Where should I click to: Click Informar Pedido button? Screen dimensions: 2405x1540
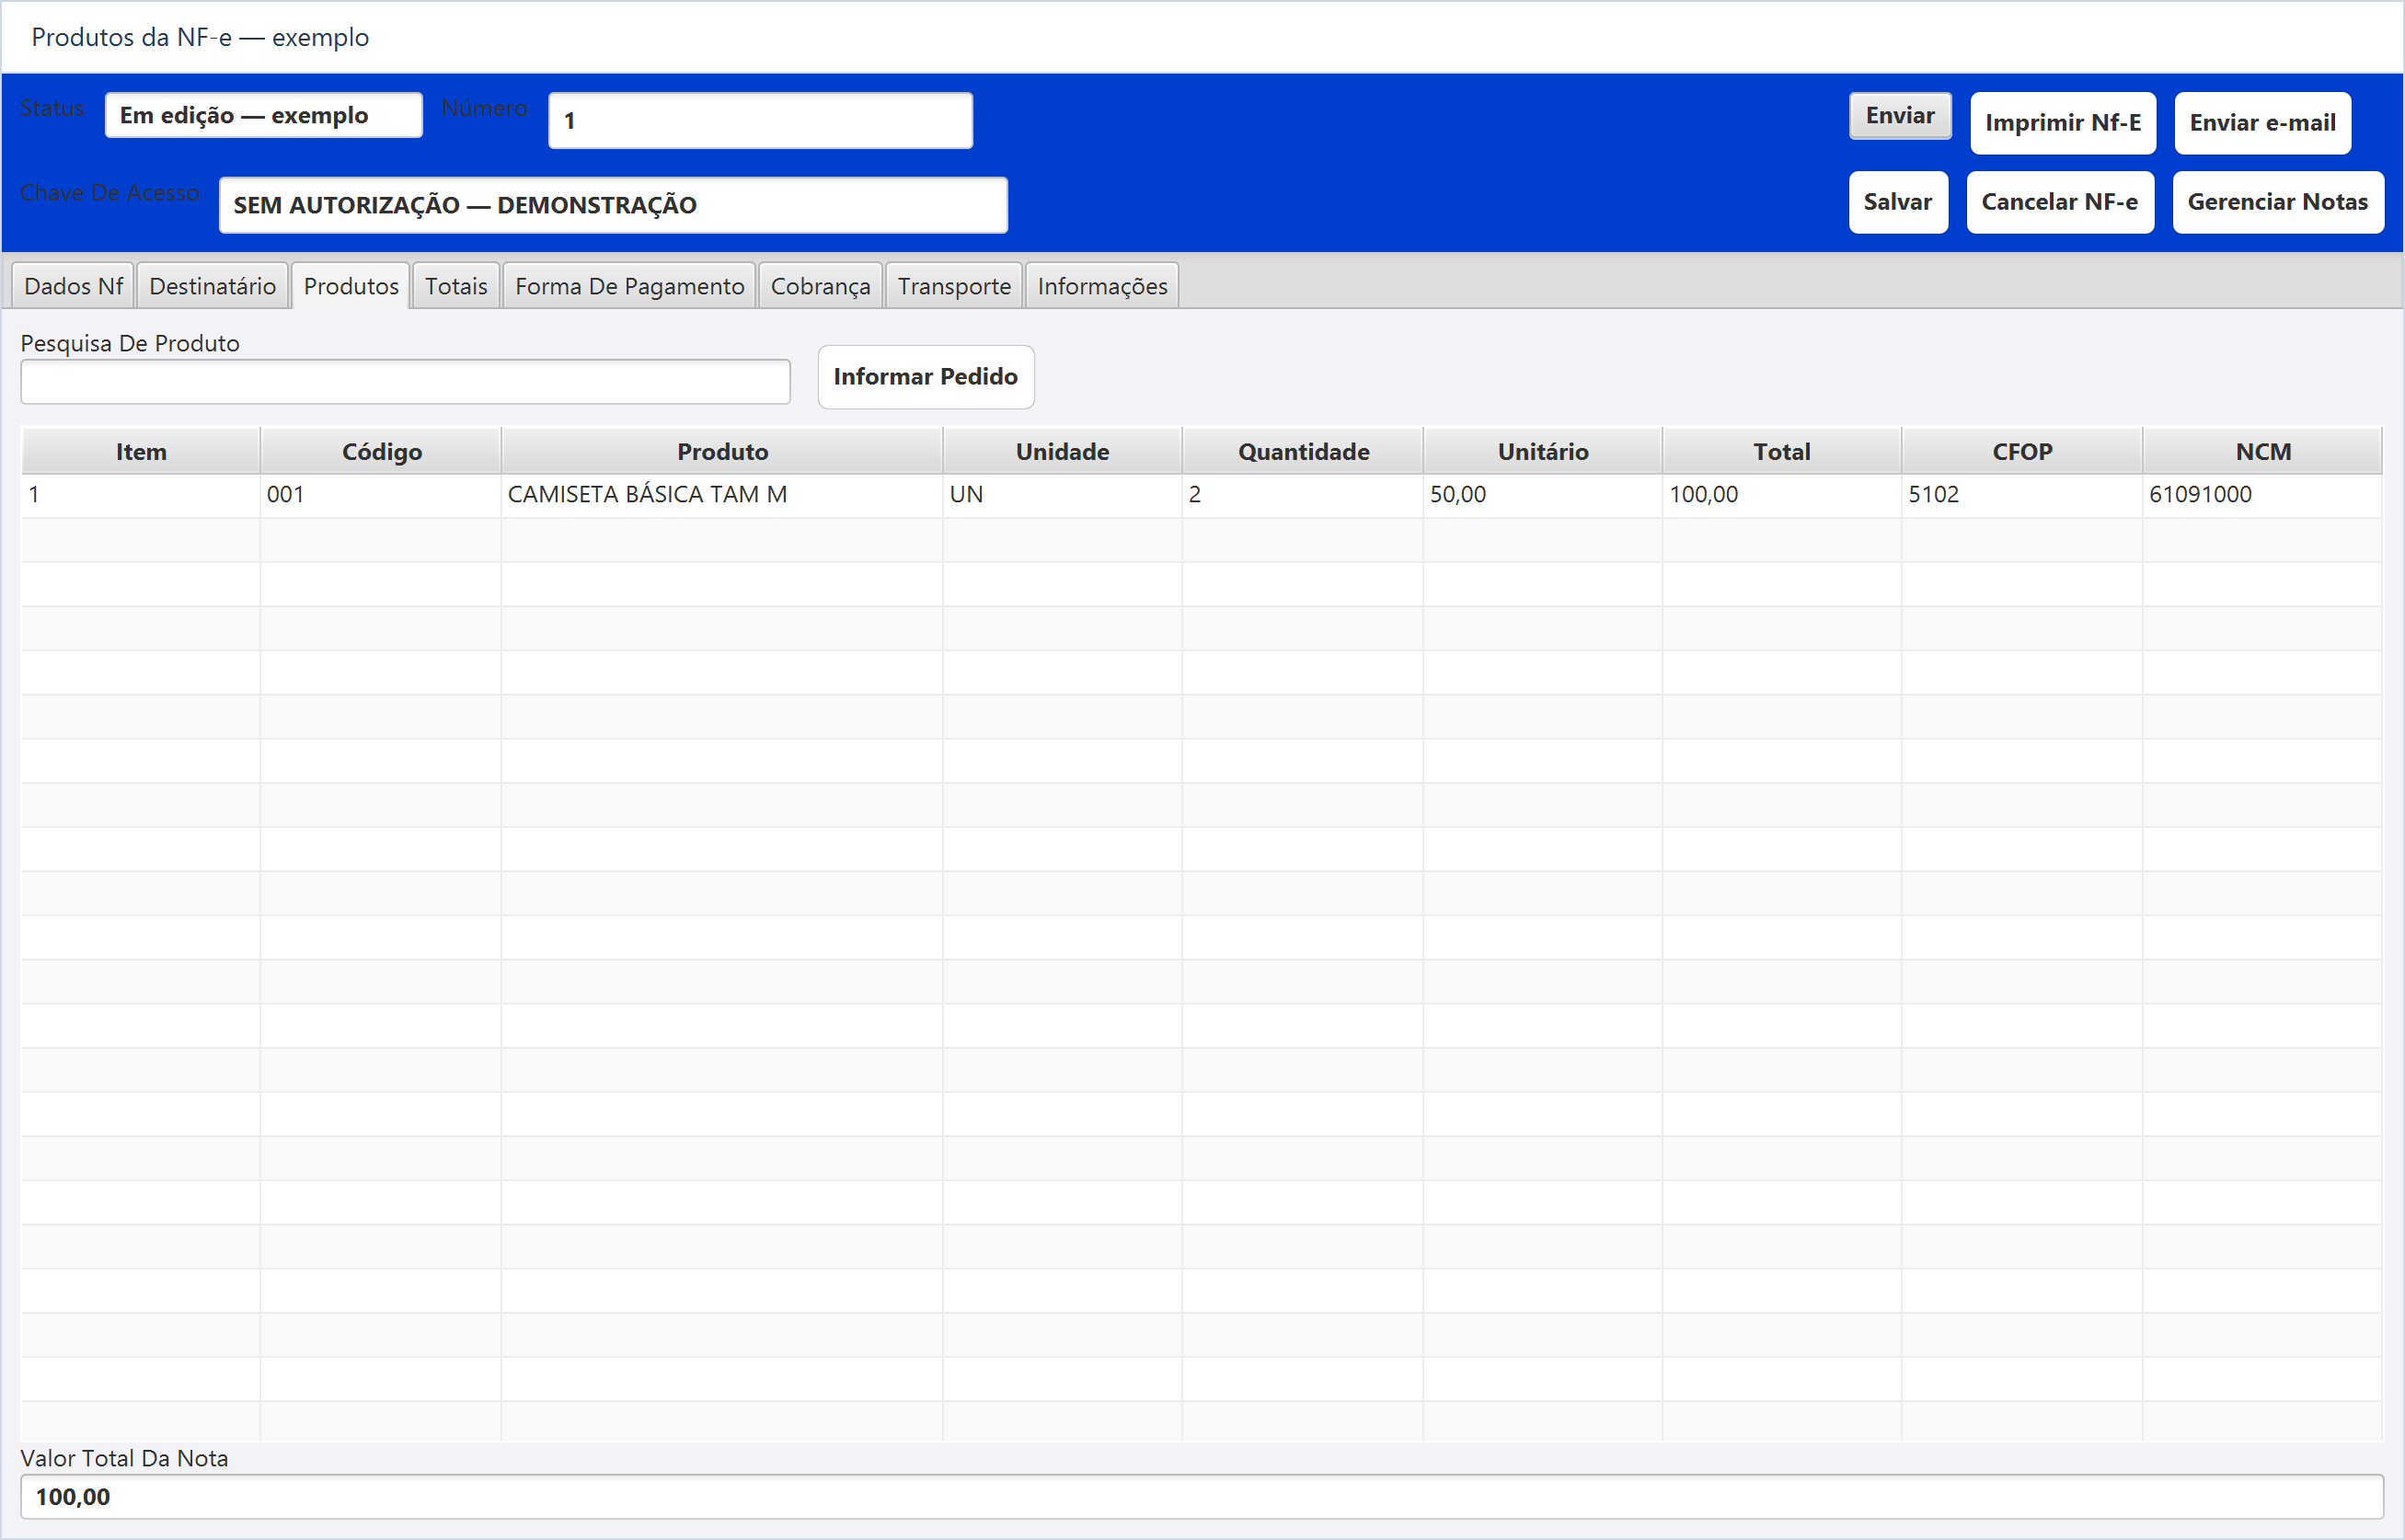pos(925,377)
